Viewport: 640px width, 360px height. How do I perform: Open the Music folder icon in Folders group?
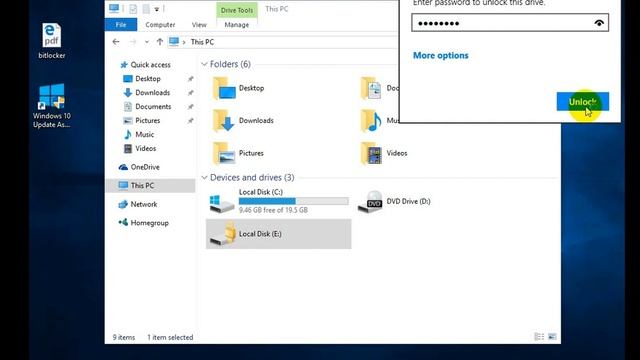coord(371,121)
